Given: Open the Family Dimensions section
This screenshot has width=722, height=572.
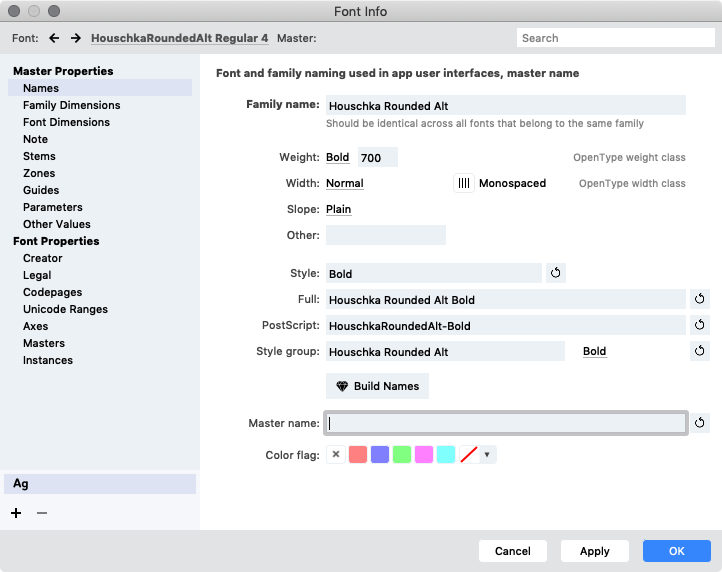Looking at the screenshot, I should tap(71, 105).
